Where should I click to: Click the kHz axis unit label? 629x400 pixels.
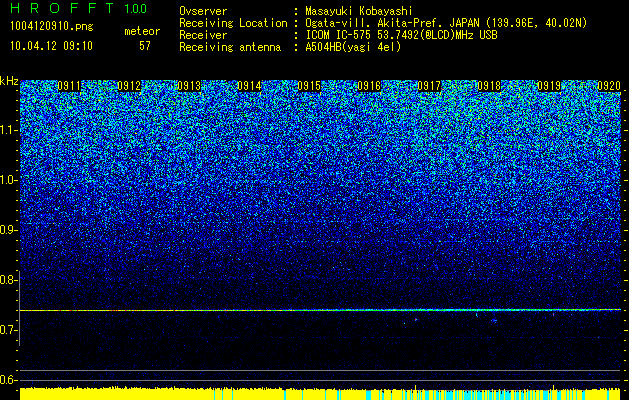pos(9,81)
